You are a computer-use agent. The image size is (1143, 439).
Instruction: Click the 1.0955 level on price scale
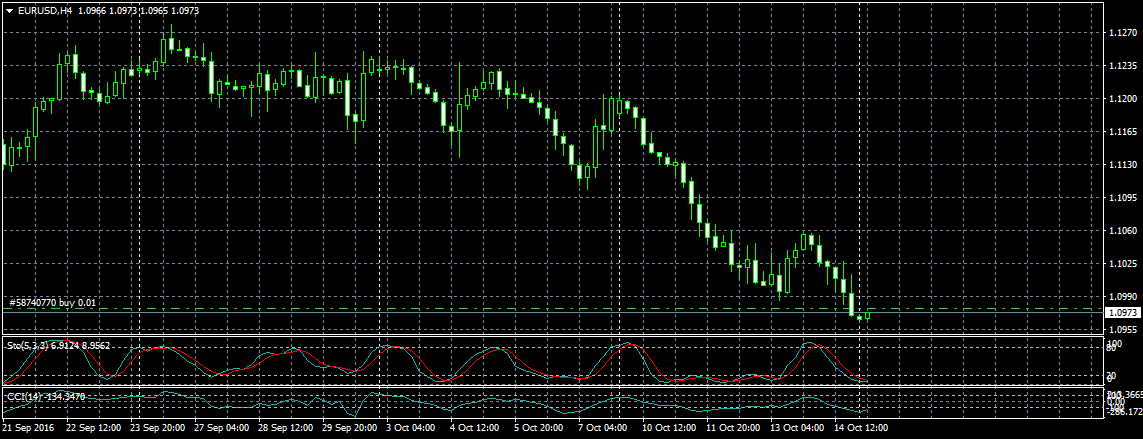point(1122,329)
